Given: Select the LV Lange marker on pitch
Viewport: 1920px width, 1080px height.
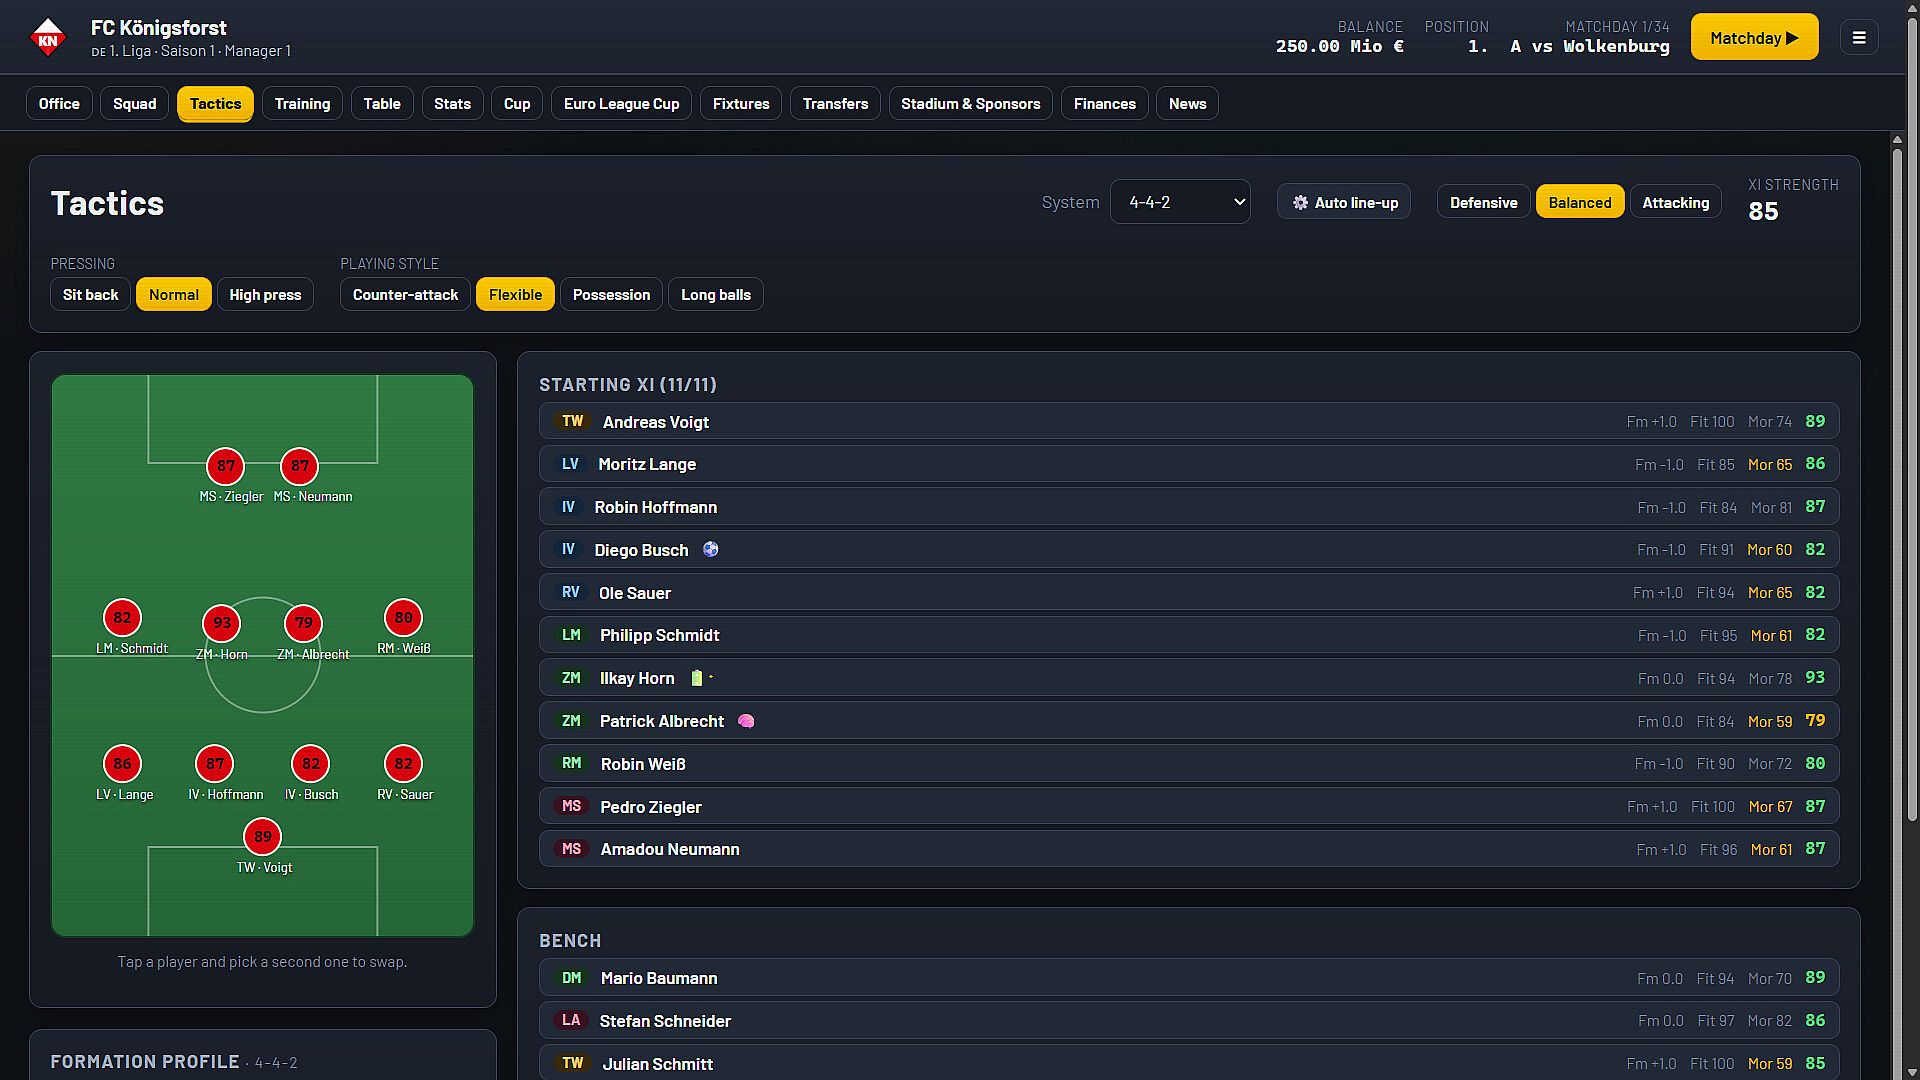Looking at the screenshot, I should point(122,764).
